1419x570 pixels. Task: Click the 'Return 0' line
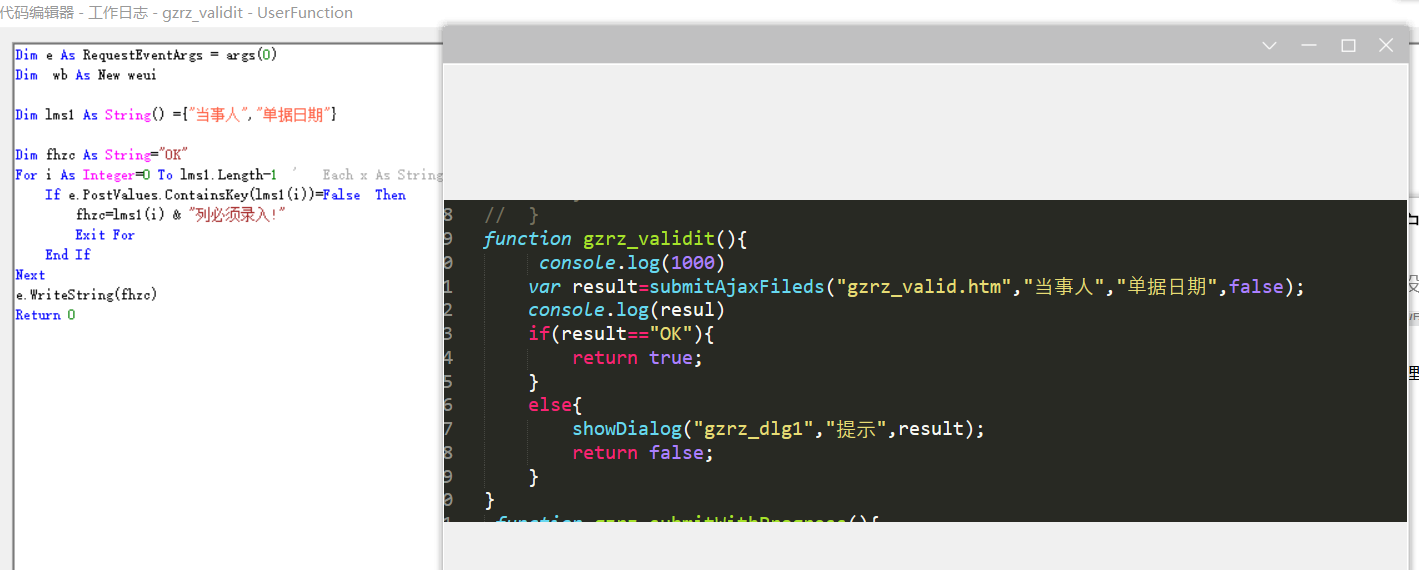click(x=45, y=315)
